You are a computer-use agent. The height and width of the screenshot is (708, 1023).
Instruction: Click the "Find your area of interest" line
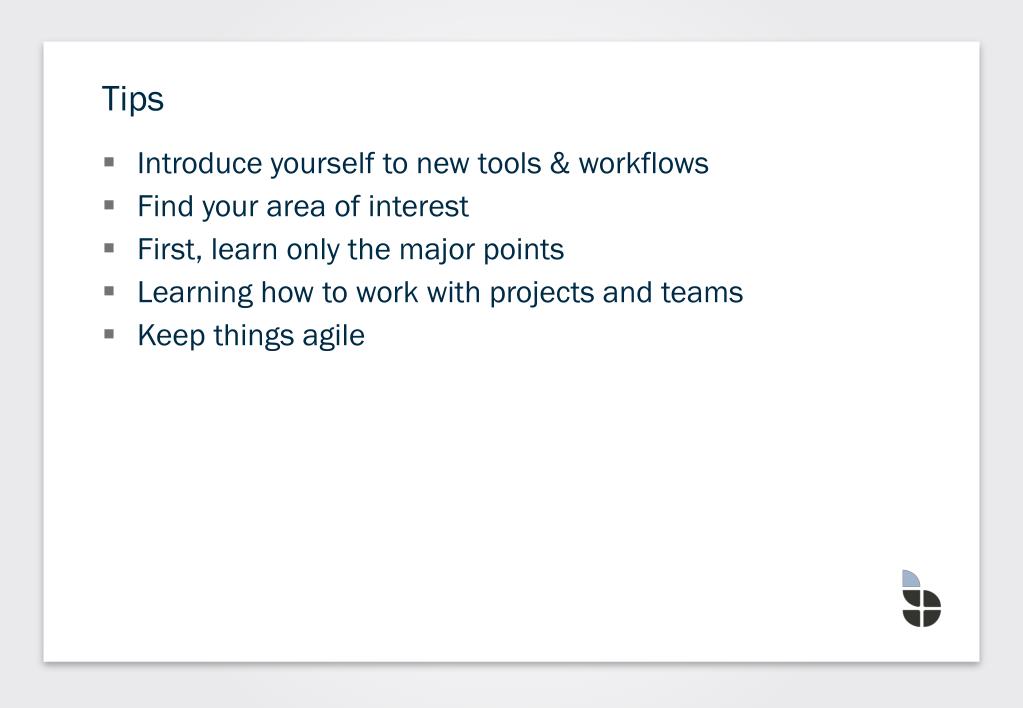[x=303, y=207]
